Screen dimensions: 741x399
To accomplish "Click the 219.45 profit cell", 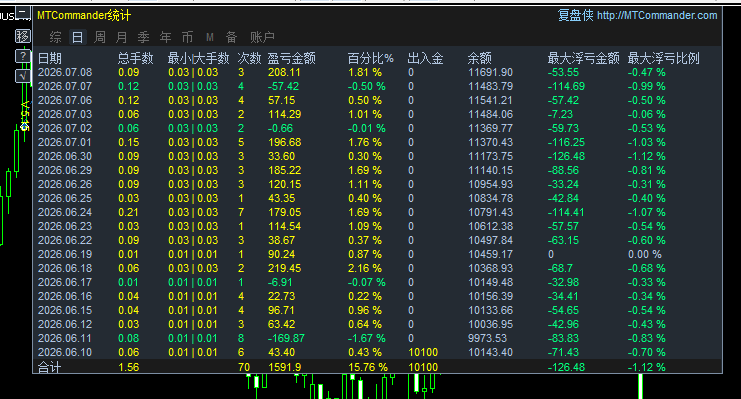I will click(x=284, y=269).
